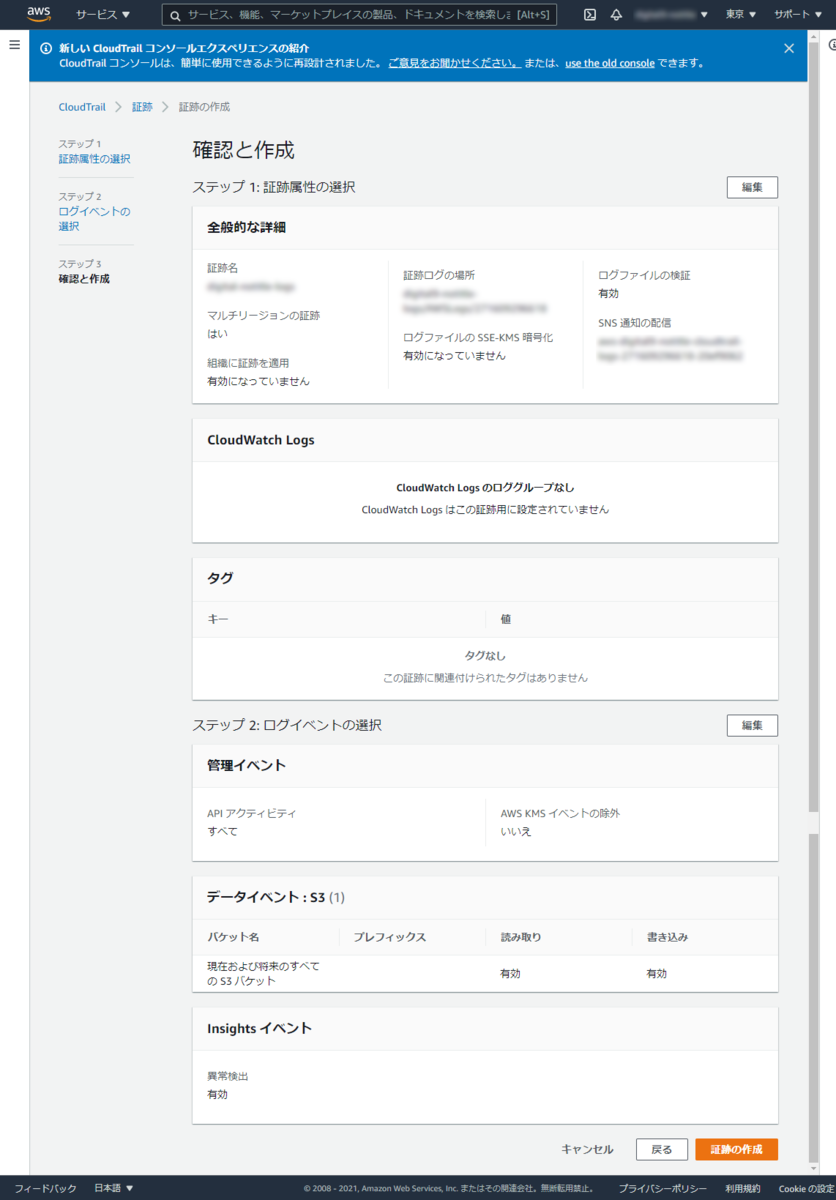
Task: Go to step 1 証跡属性の選択 link
Action: click(94, 159)
